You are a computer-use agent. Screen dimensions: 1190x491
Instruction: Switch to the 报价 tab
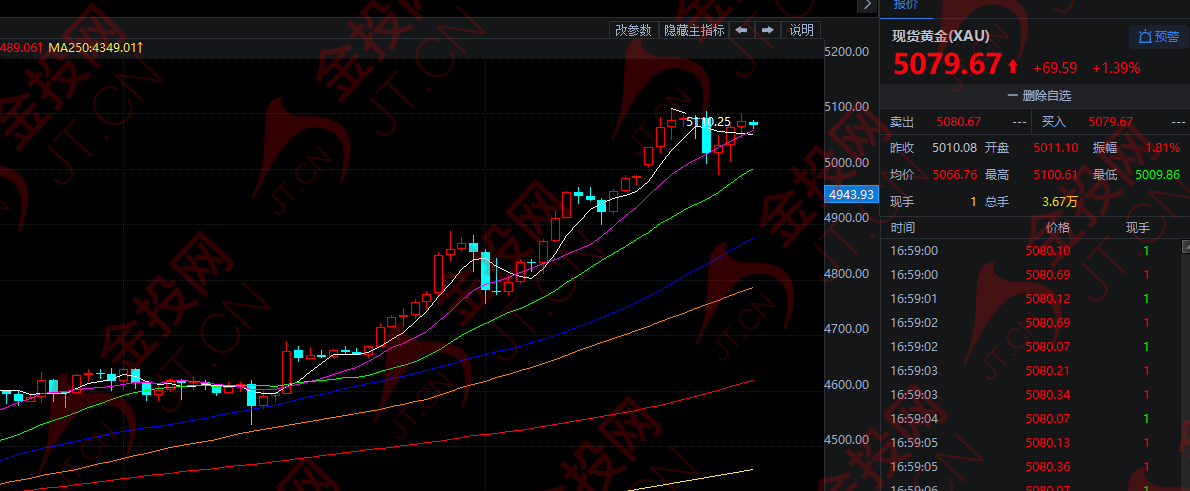pos(905,5)
